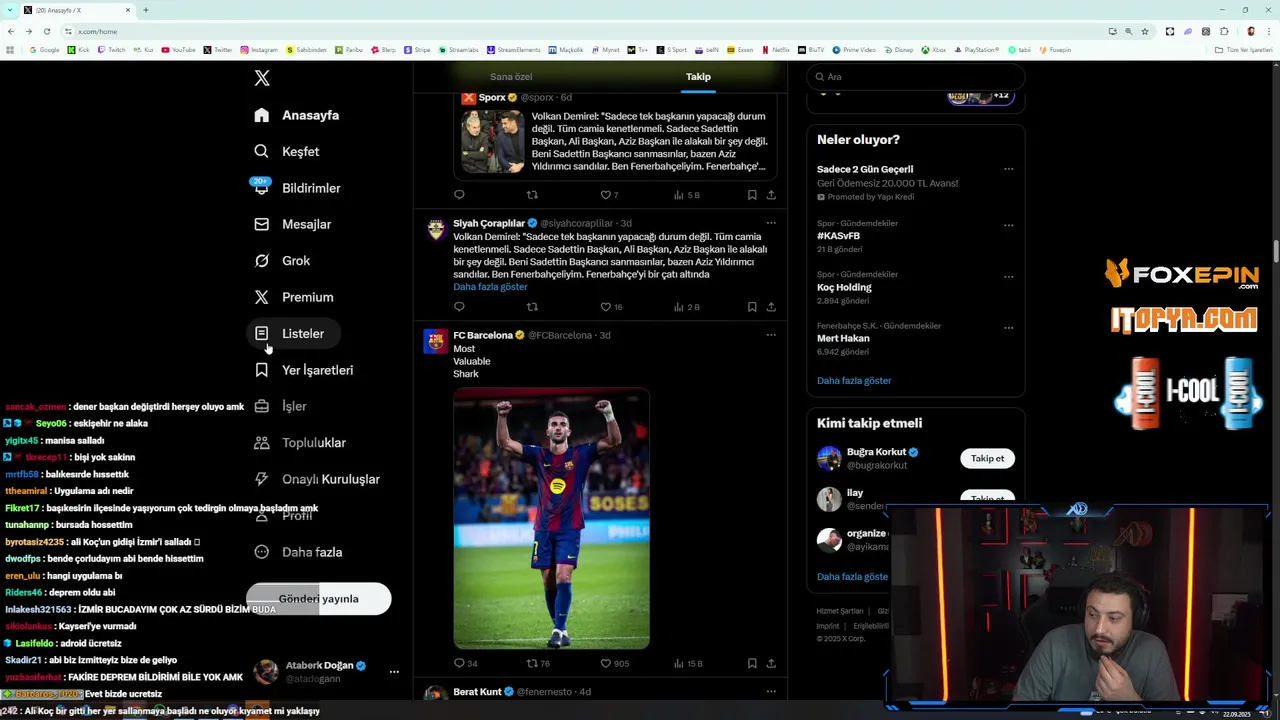Open options for the Sadece 2 Gün Geçerli ad
The image size is (1280, 720).
click(1008, 169)
